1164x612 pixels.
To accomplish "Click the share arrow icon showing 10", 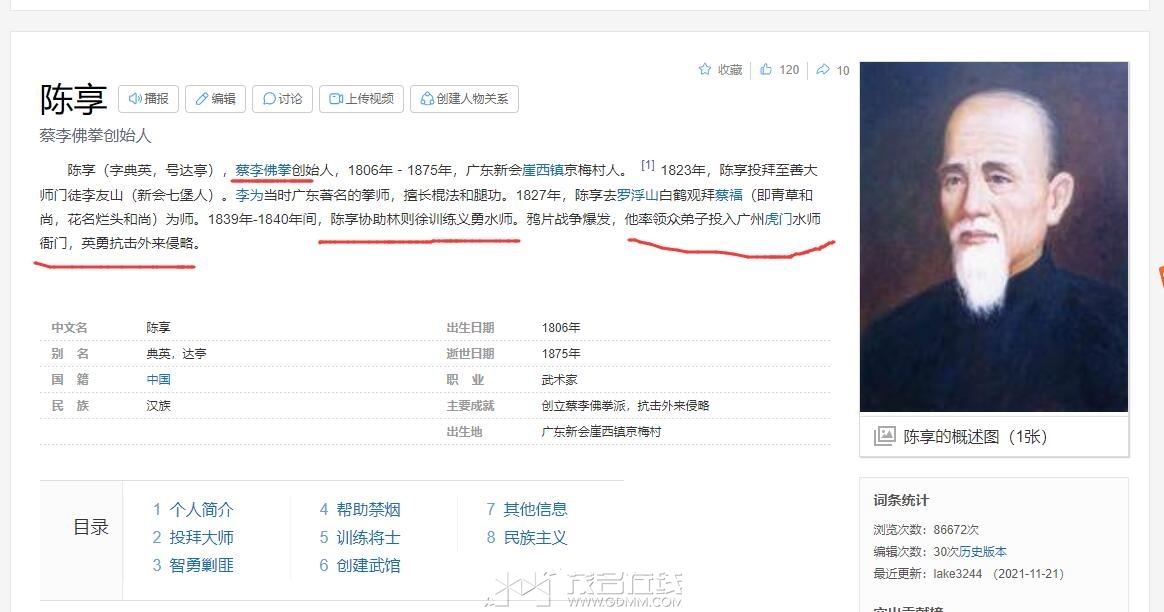I will [x=823, y=69].
